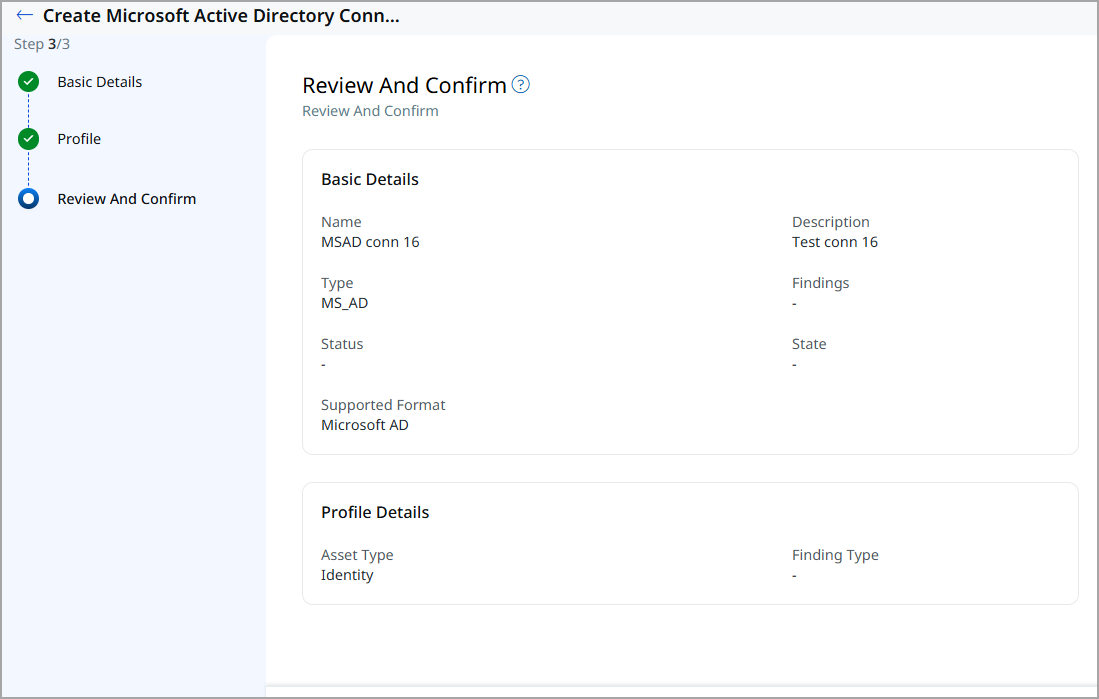Click the Microsoft AD supported format value
This screenshot has width=1099, height=699.
coord(364,425)
